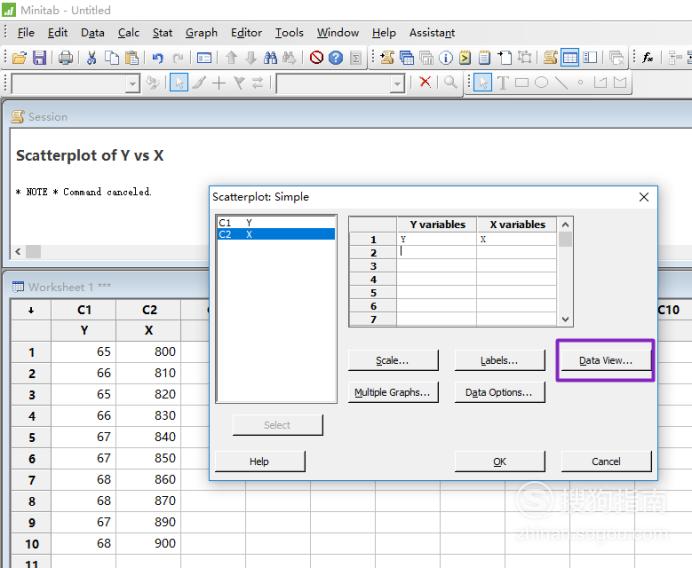Click the Paste clipboard icon
The height and width of the screenshot is (568, 692).
coord(132,58)
